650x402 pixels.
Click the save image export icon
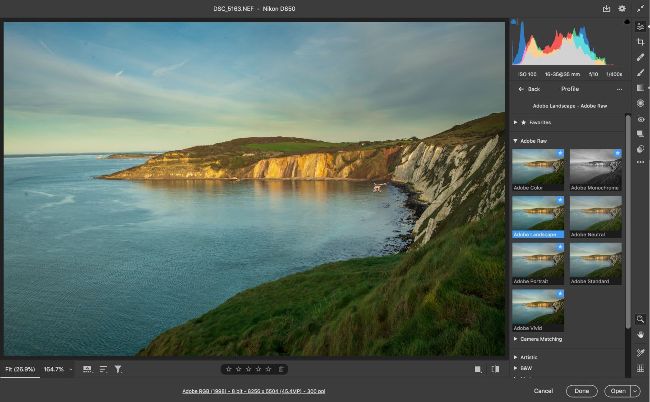tap(606, 8)
